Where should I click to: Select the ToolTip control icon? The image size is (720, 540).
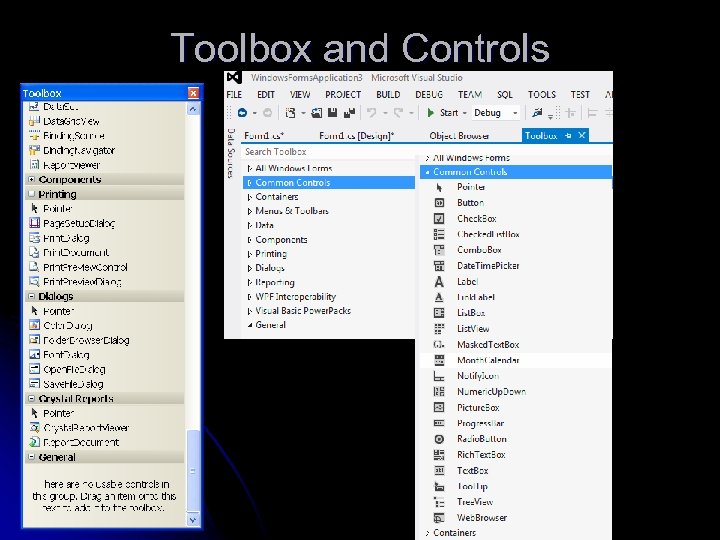439,486
